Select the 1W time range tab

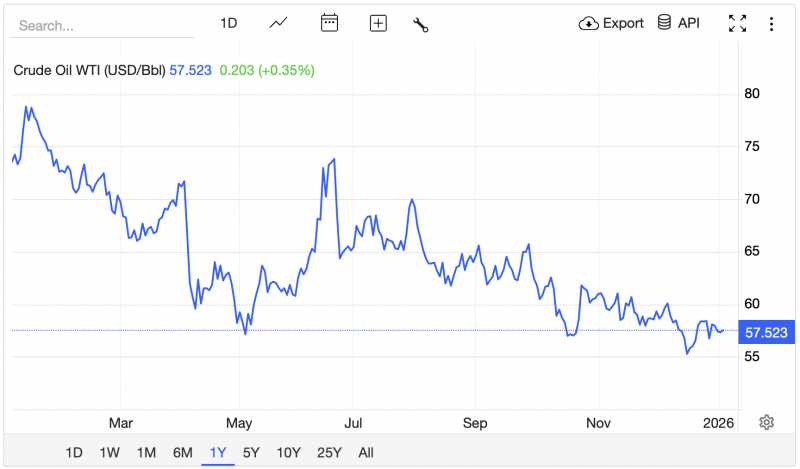(x=111, y=452)
